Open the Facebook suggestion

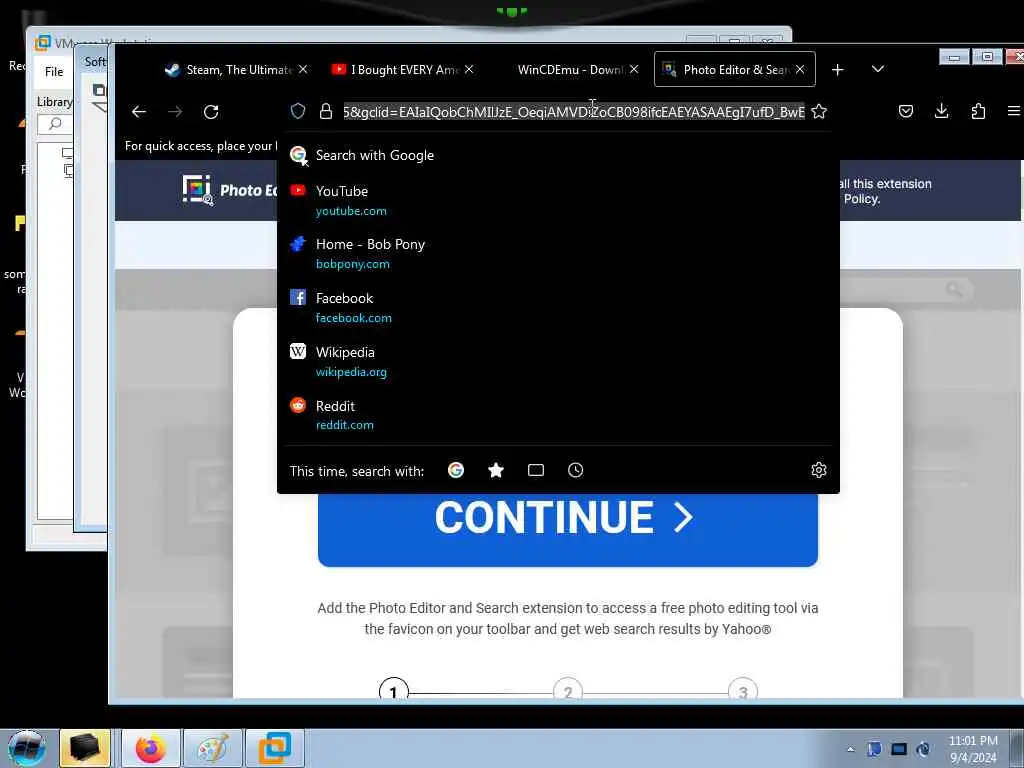pyautogui.click(x=558, y=308)
